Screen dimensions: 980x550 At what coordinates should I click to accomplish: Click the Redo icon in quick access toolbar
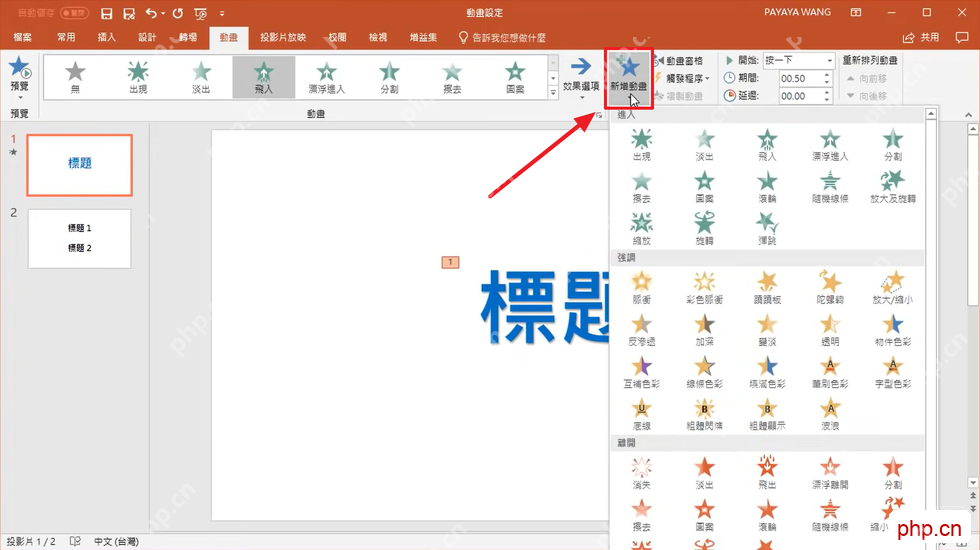(x=178, y=13)
